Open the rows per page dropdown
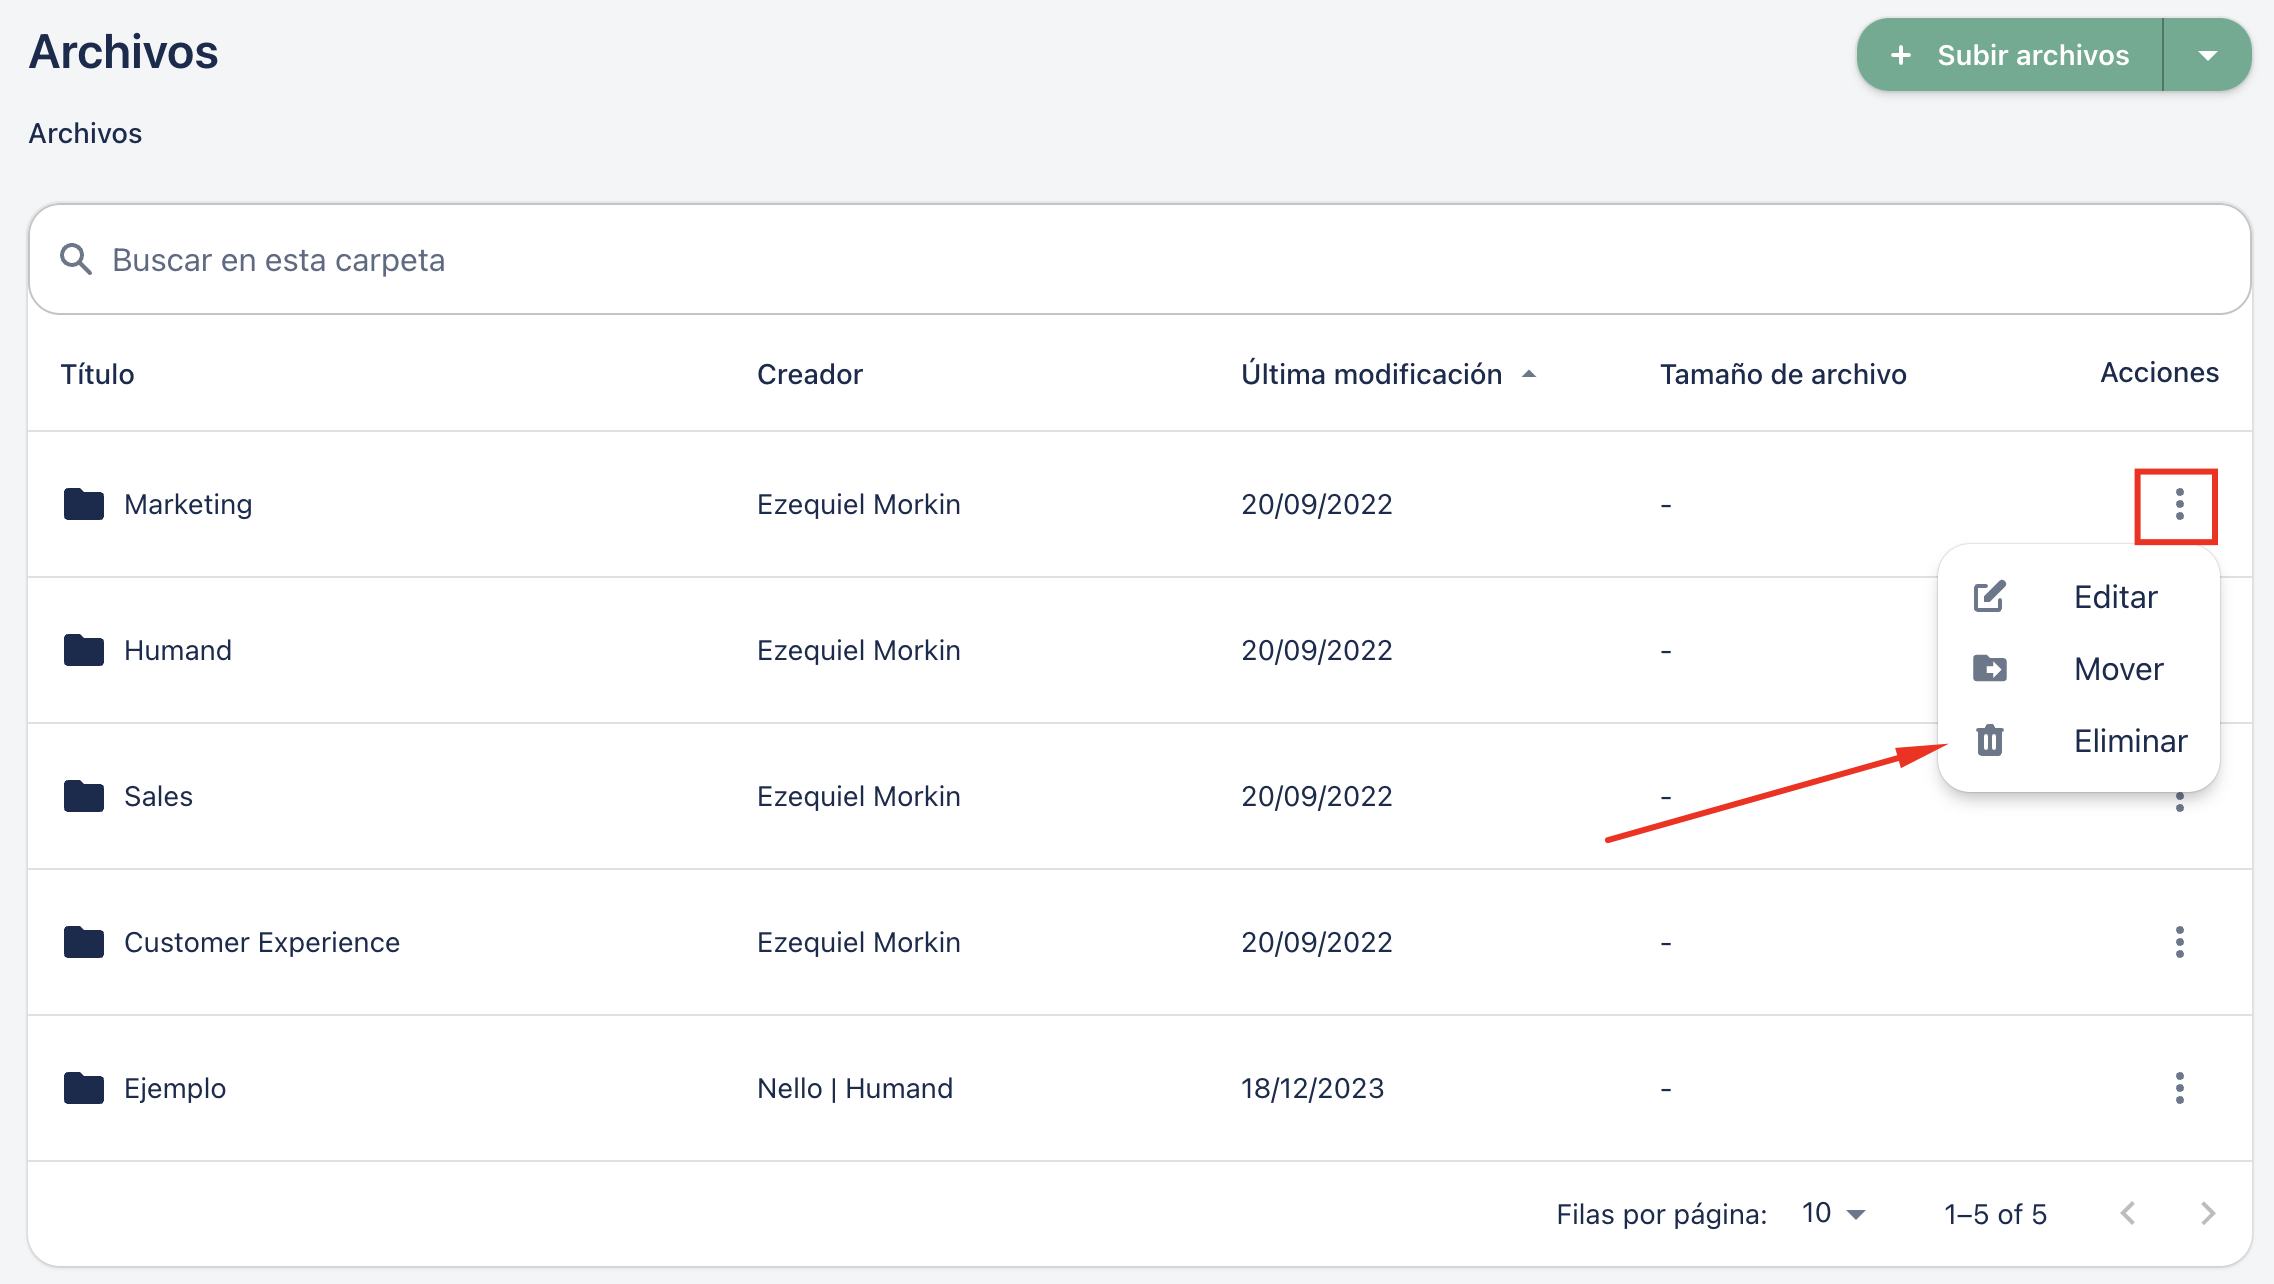The image size is (2274, 1284). 1833,1214
